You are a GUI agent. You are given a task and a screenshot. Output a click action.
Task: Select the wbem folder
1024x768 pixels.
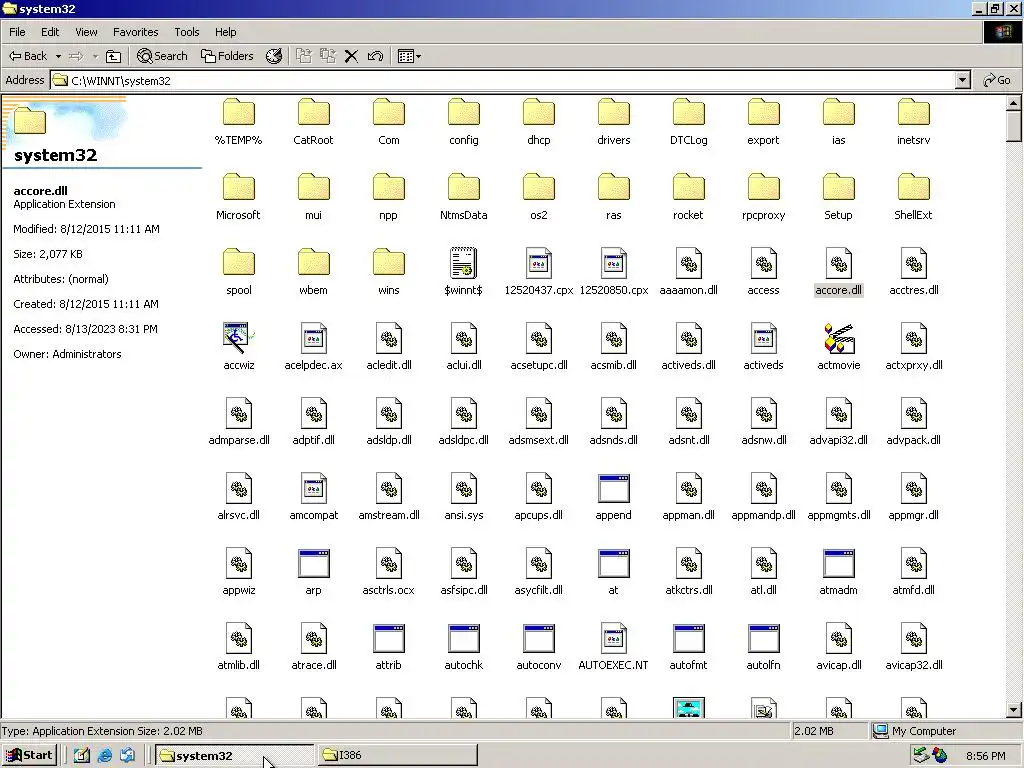click(313, 273)
